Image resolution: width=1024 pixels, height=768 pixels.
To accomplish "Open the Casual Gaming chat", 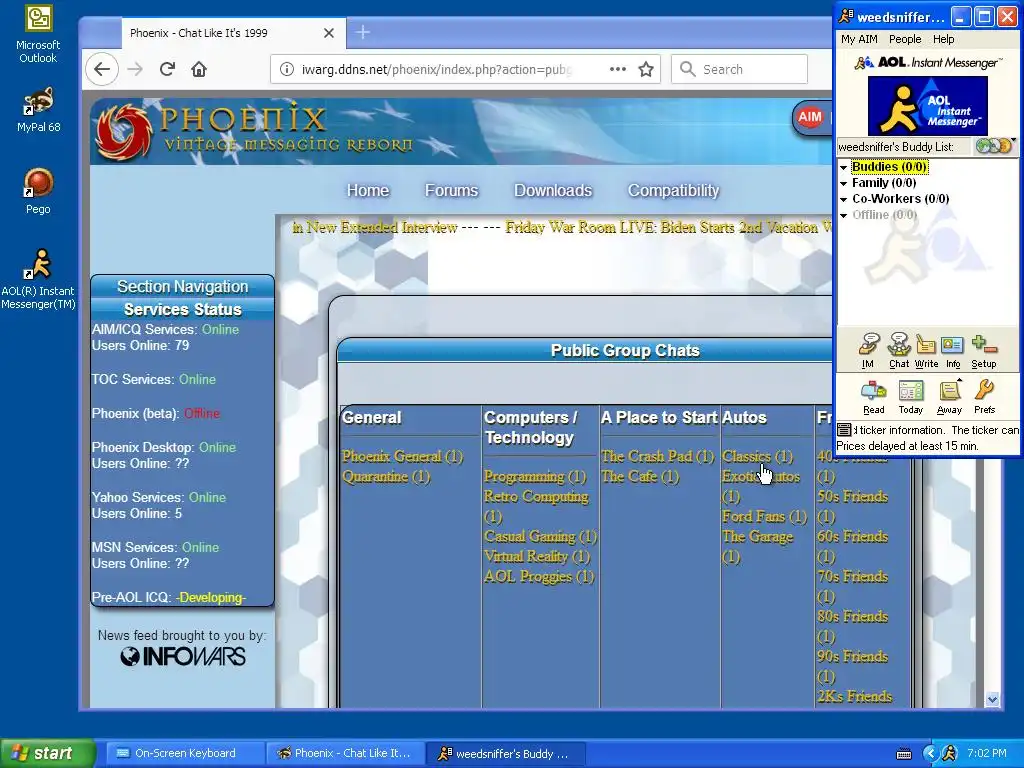I will tap(540, 537).
